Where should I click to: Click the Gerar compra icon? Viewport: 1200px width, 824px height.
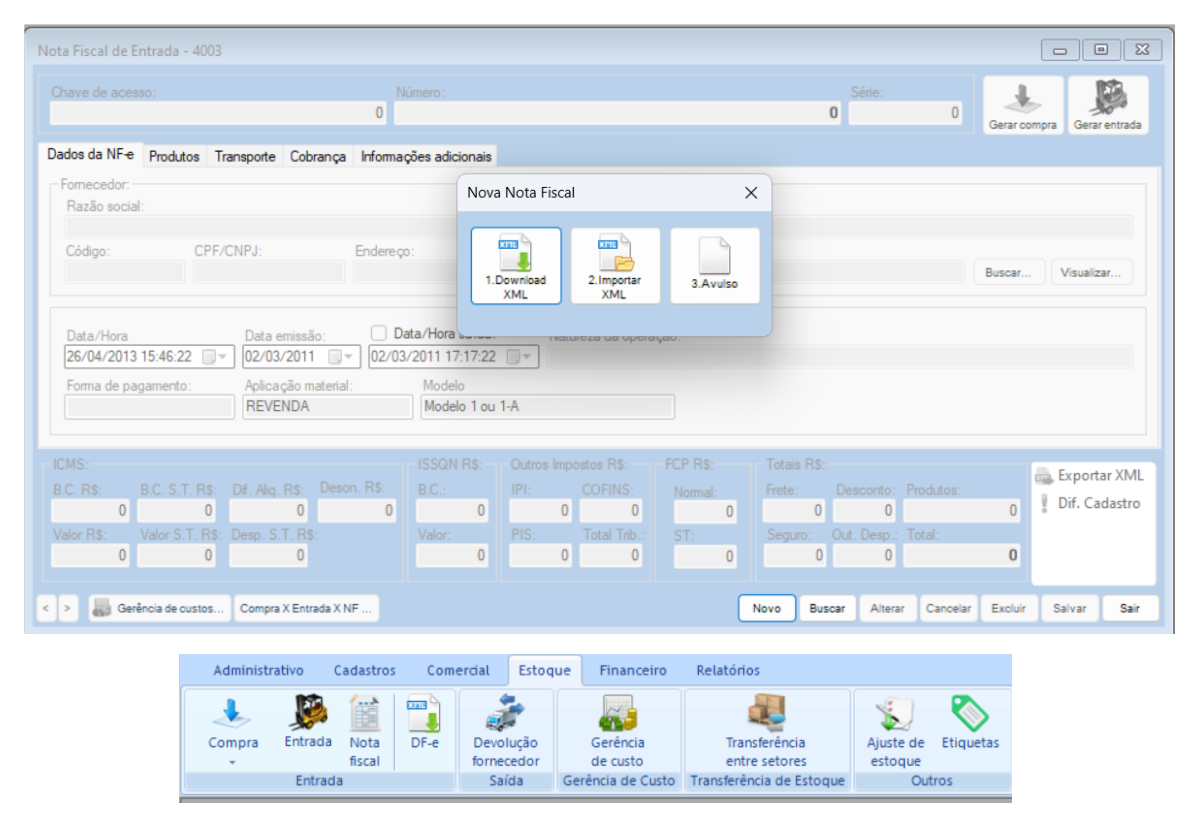pyautogui.click(x=1021, y=105)
